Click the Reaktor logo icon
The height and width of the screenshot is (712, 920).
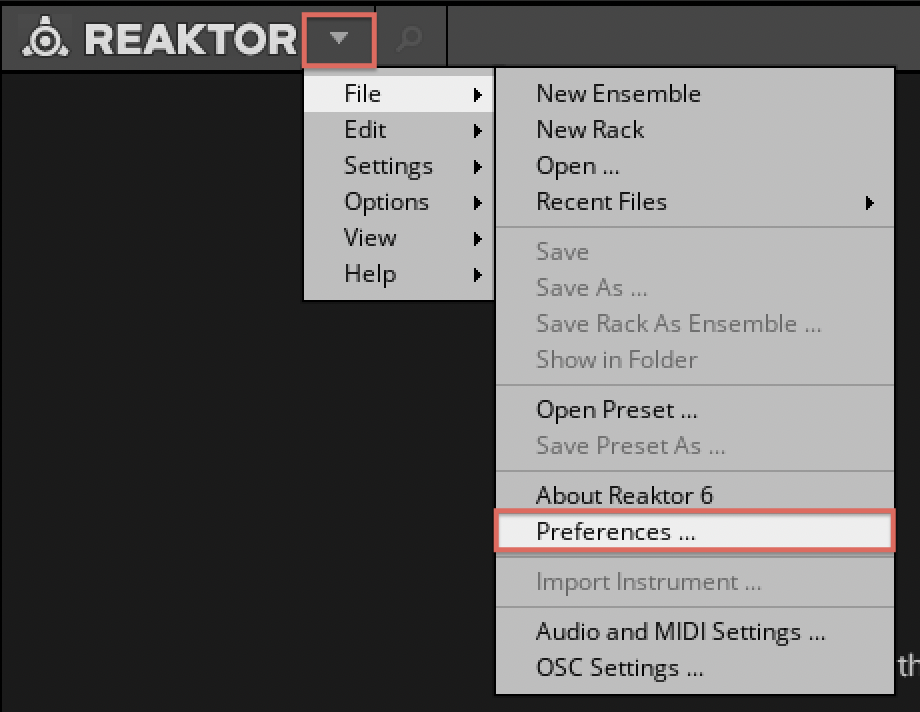pyautogui.click(x=45, y=37)
